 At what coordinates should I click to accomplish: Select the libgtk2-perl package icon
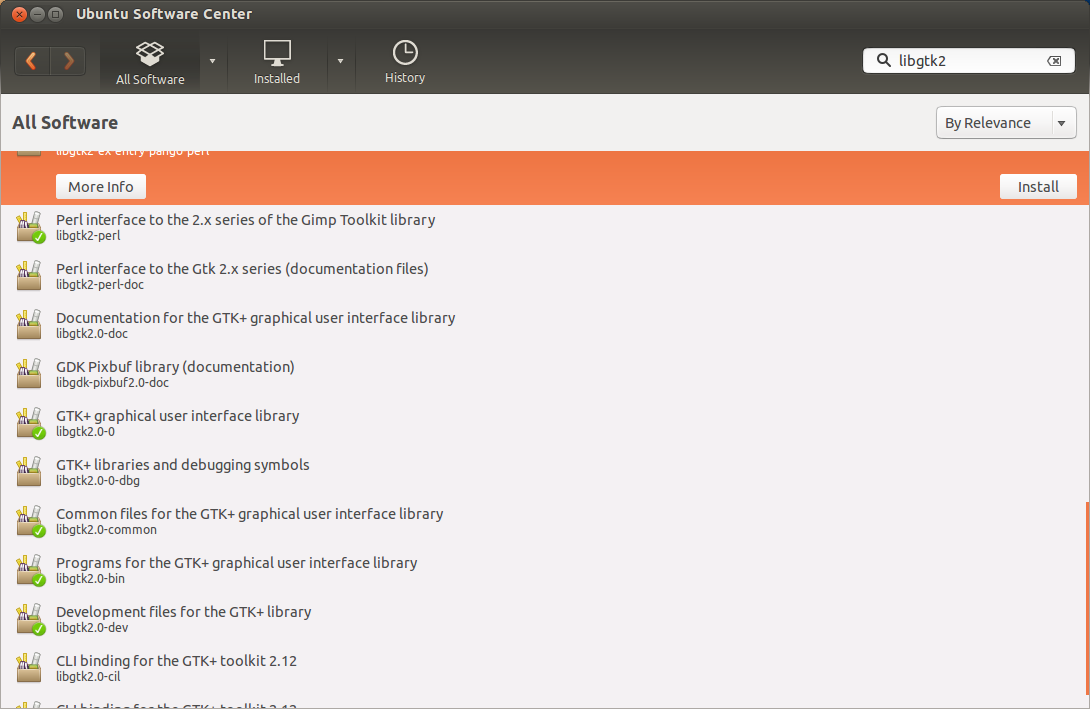[x=29, y=227]
